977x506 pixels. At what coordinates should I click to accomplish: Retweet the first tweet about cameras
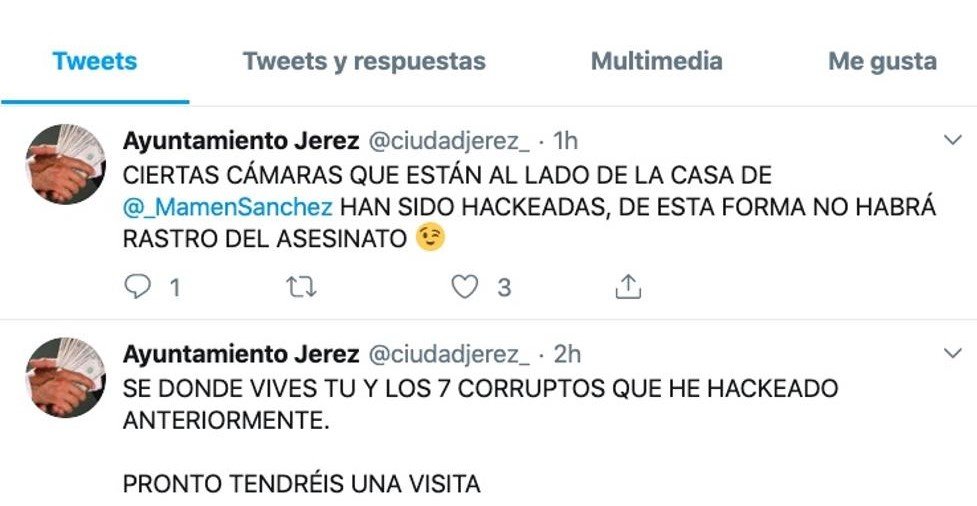[x=301, y=287]
